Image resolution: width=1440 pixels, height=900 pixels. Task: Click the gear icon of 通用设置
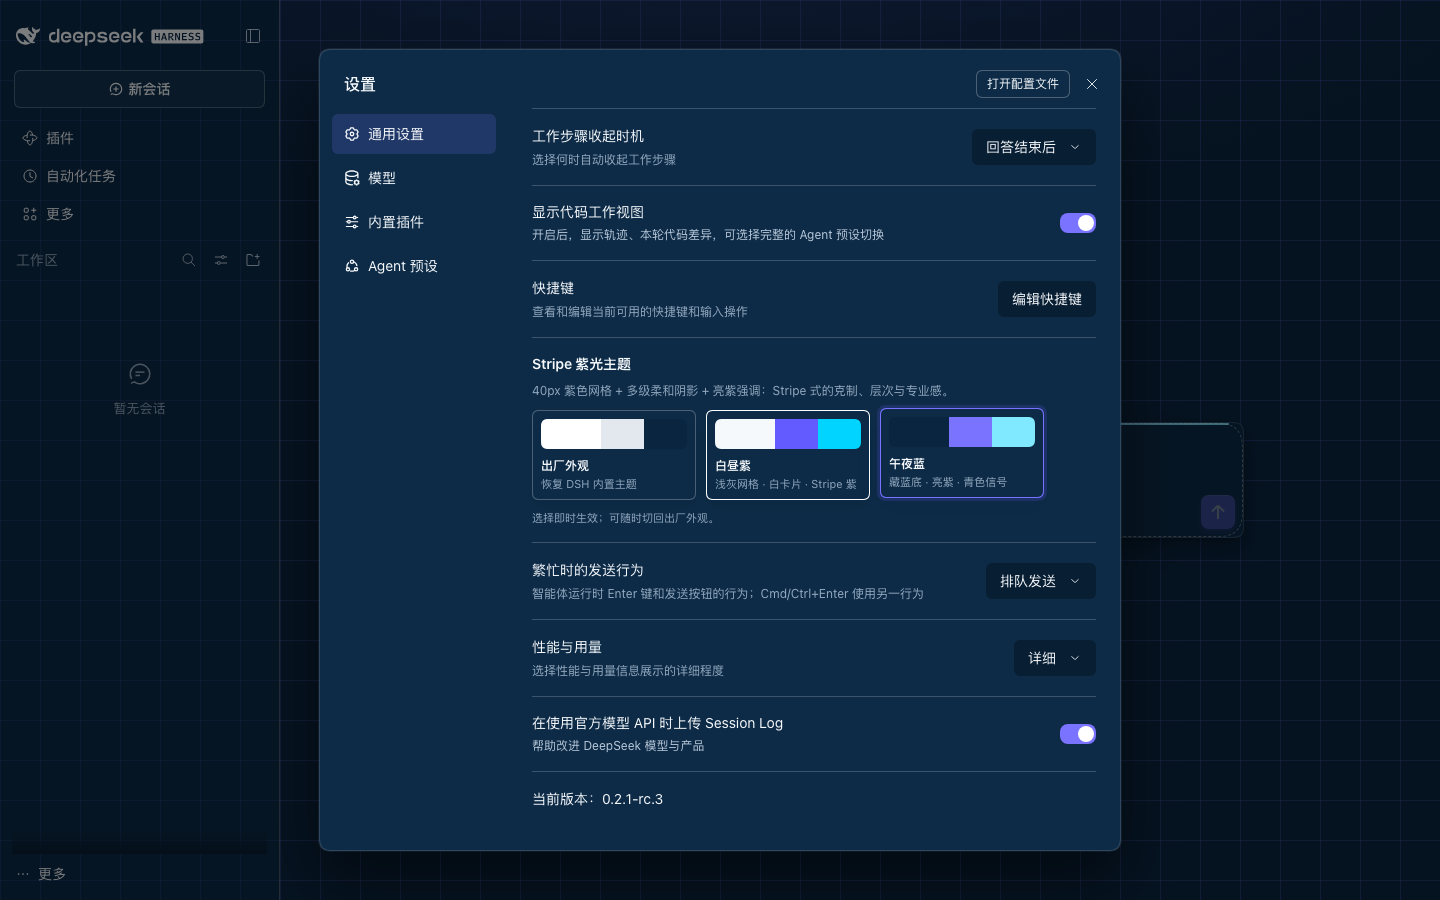coord(352,134)
